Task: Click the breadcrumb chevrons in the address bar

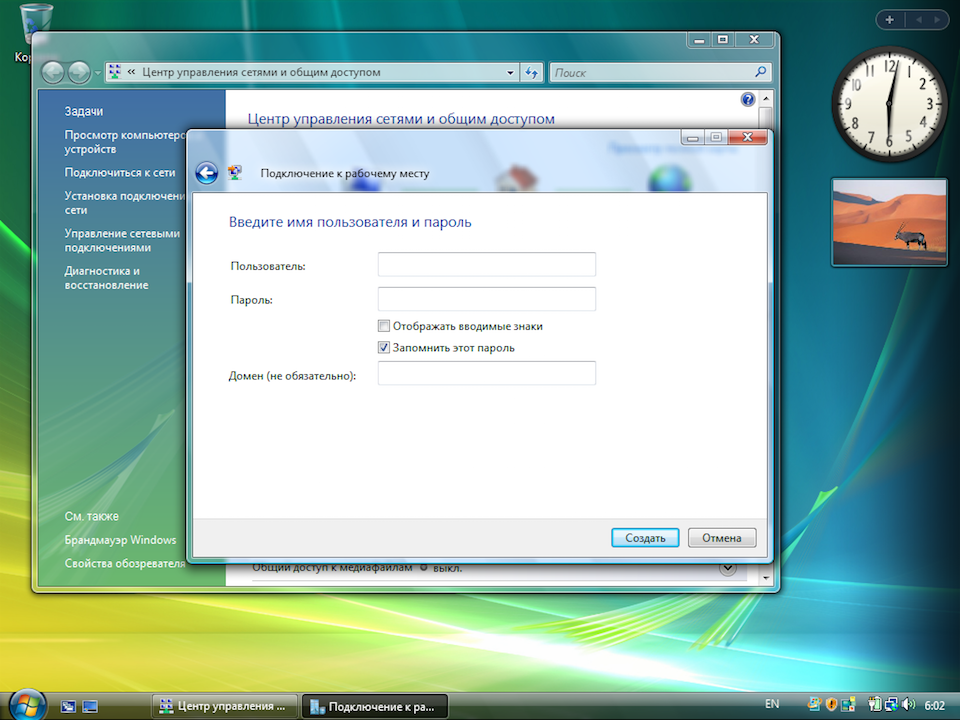Action: pos(132,72)
